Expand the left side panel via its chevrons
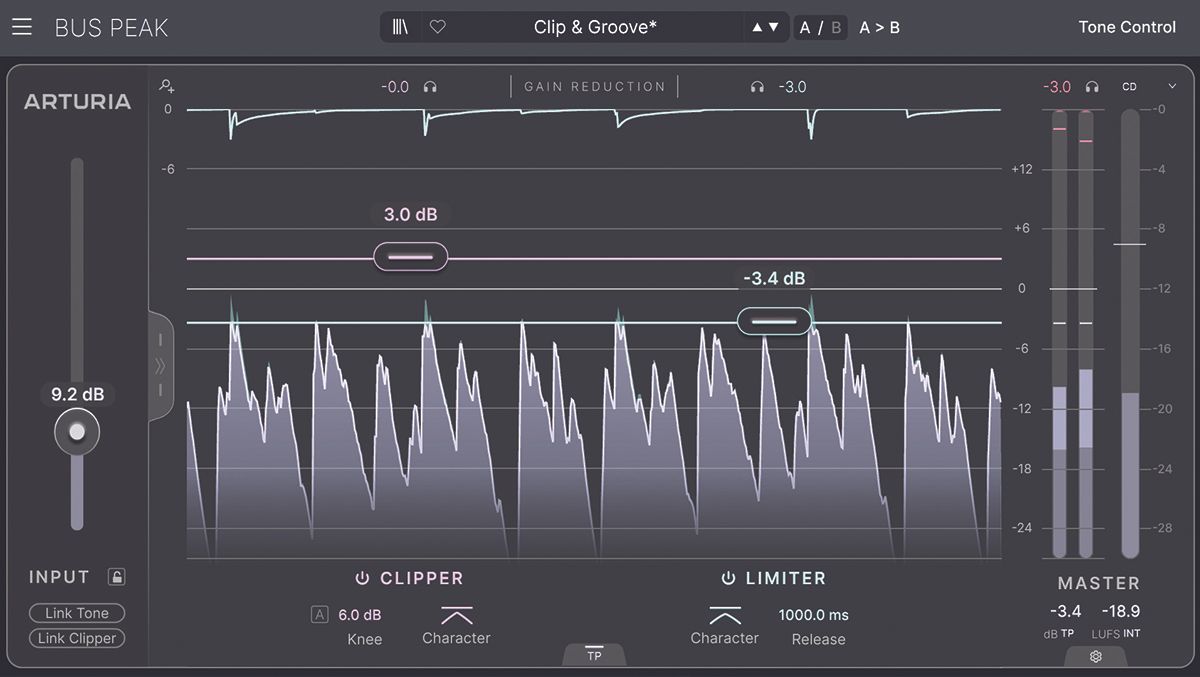The image size is (1200, 677). coord(161,367)
